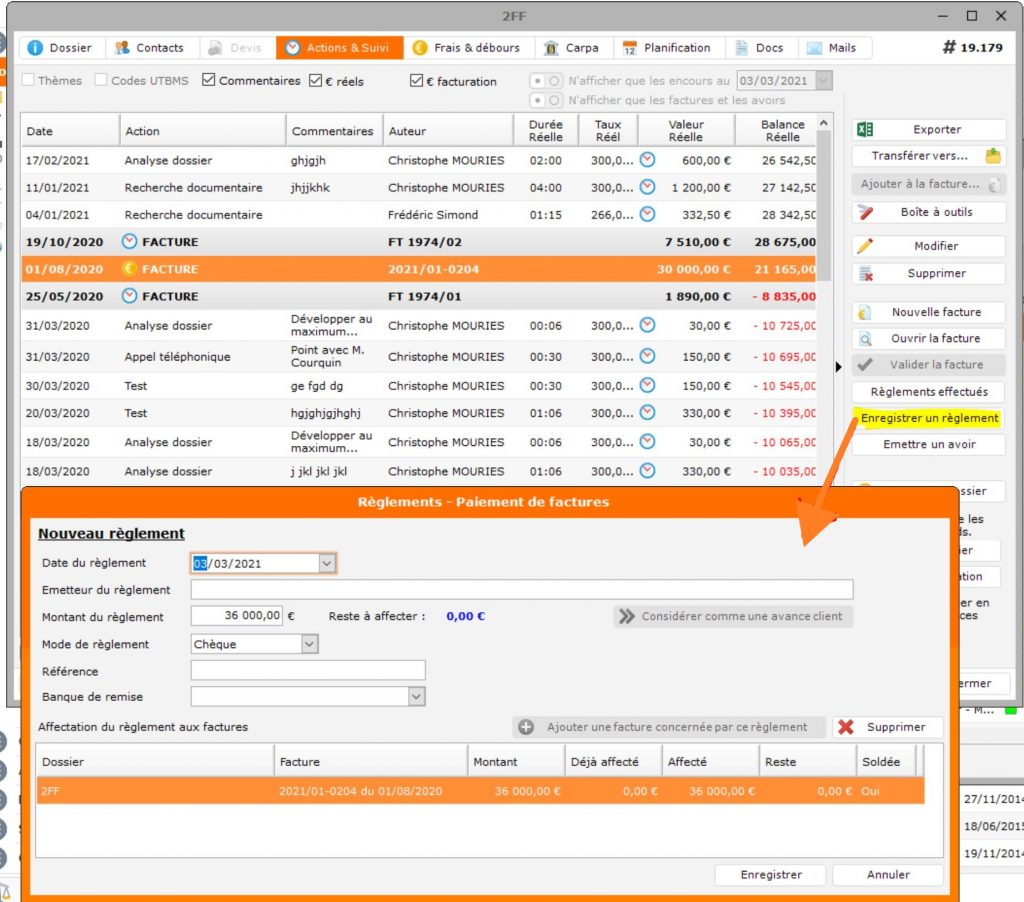Screen dimensions: 1024x902
Task: Uncheck the Commentaires checkbox
Action: point(209,81)
